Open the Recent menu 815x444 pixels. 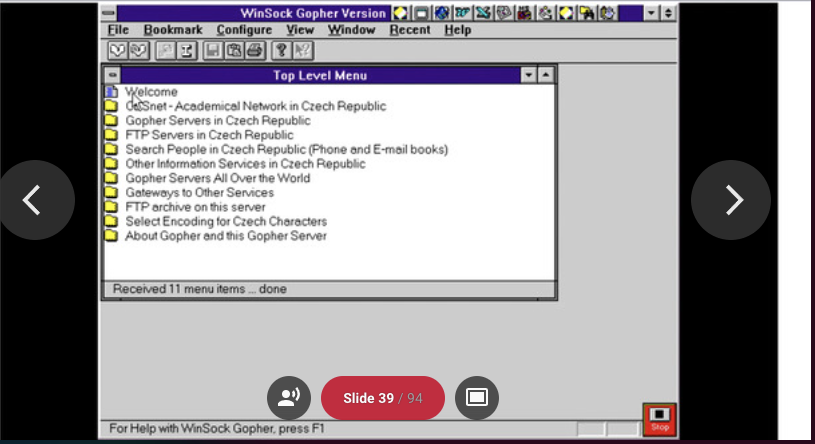[410, 30]
